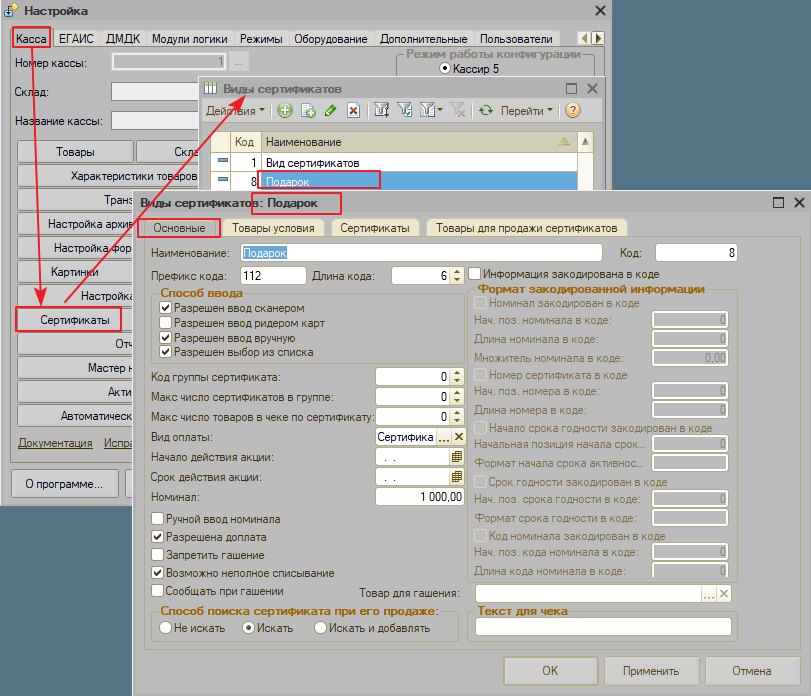Uncheck Разрешена доплата checkbox
Image resolution: width=811 pixels, height=696 pixels.
click(157, 537)
